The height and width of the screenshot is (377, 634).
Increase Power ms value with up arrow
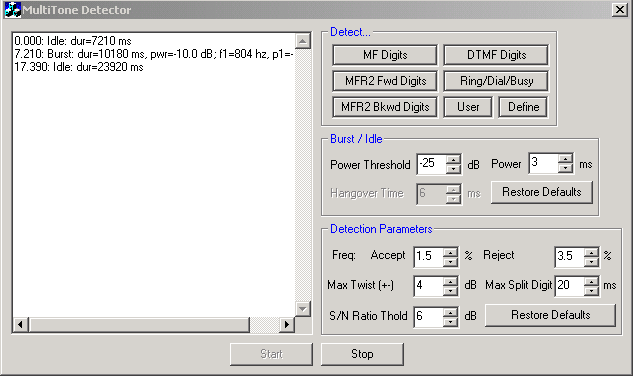pos(565,158)
